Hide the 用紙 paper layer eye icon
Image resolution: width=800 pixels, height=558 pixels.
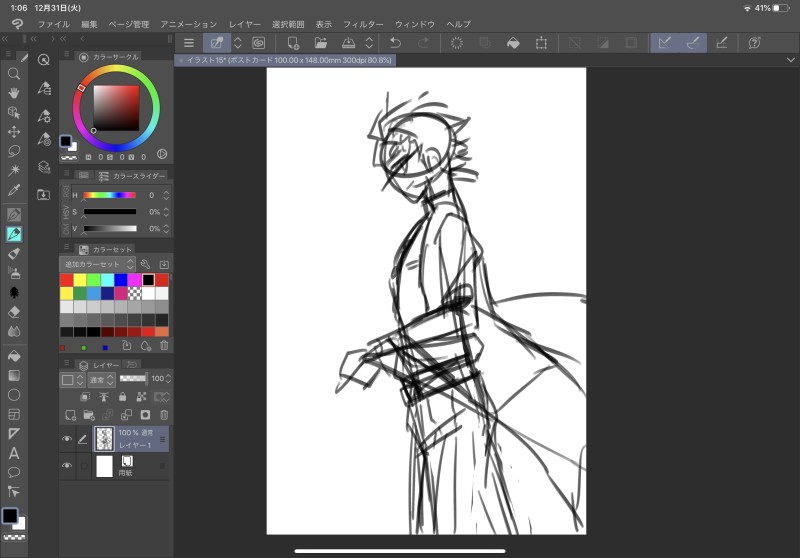(67, 466)
